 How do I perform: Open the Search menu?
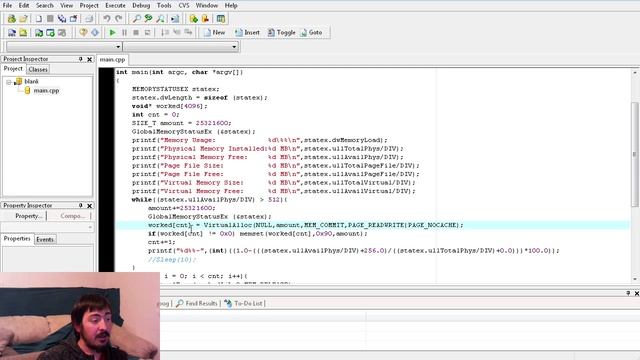44,5
